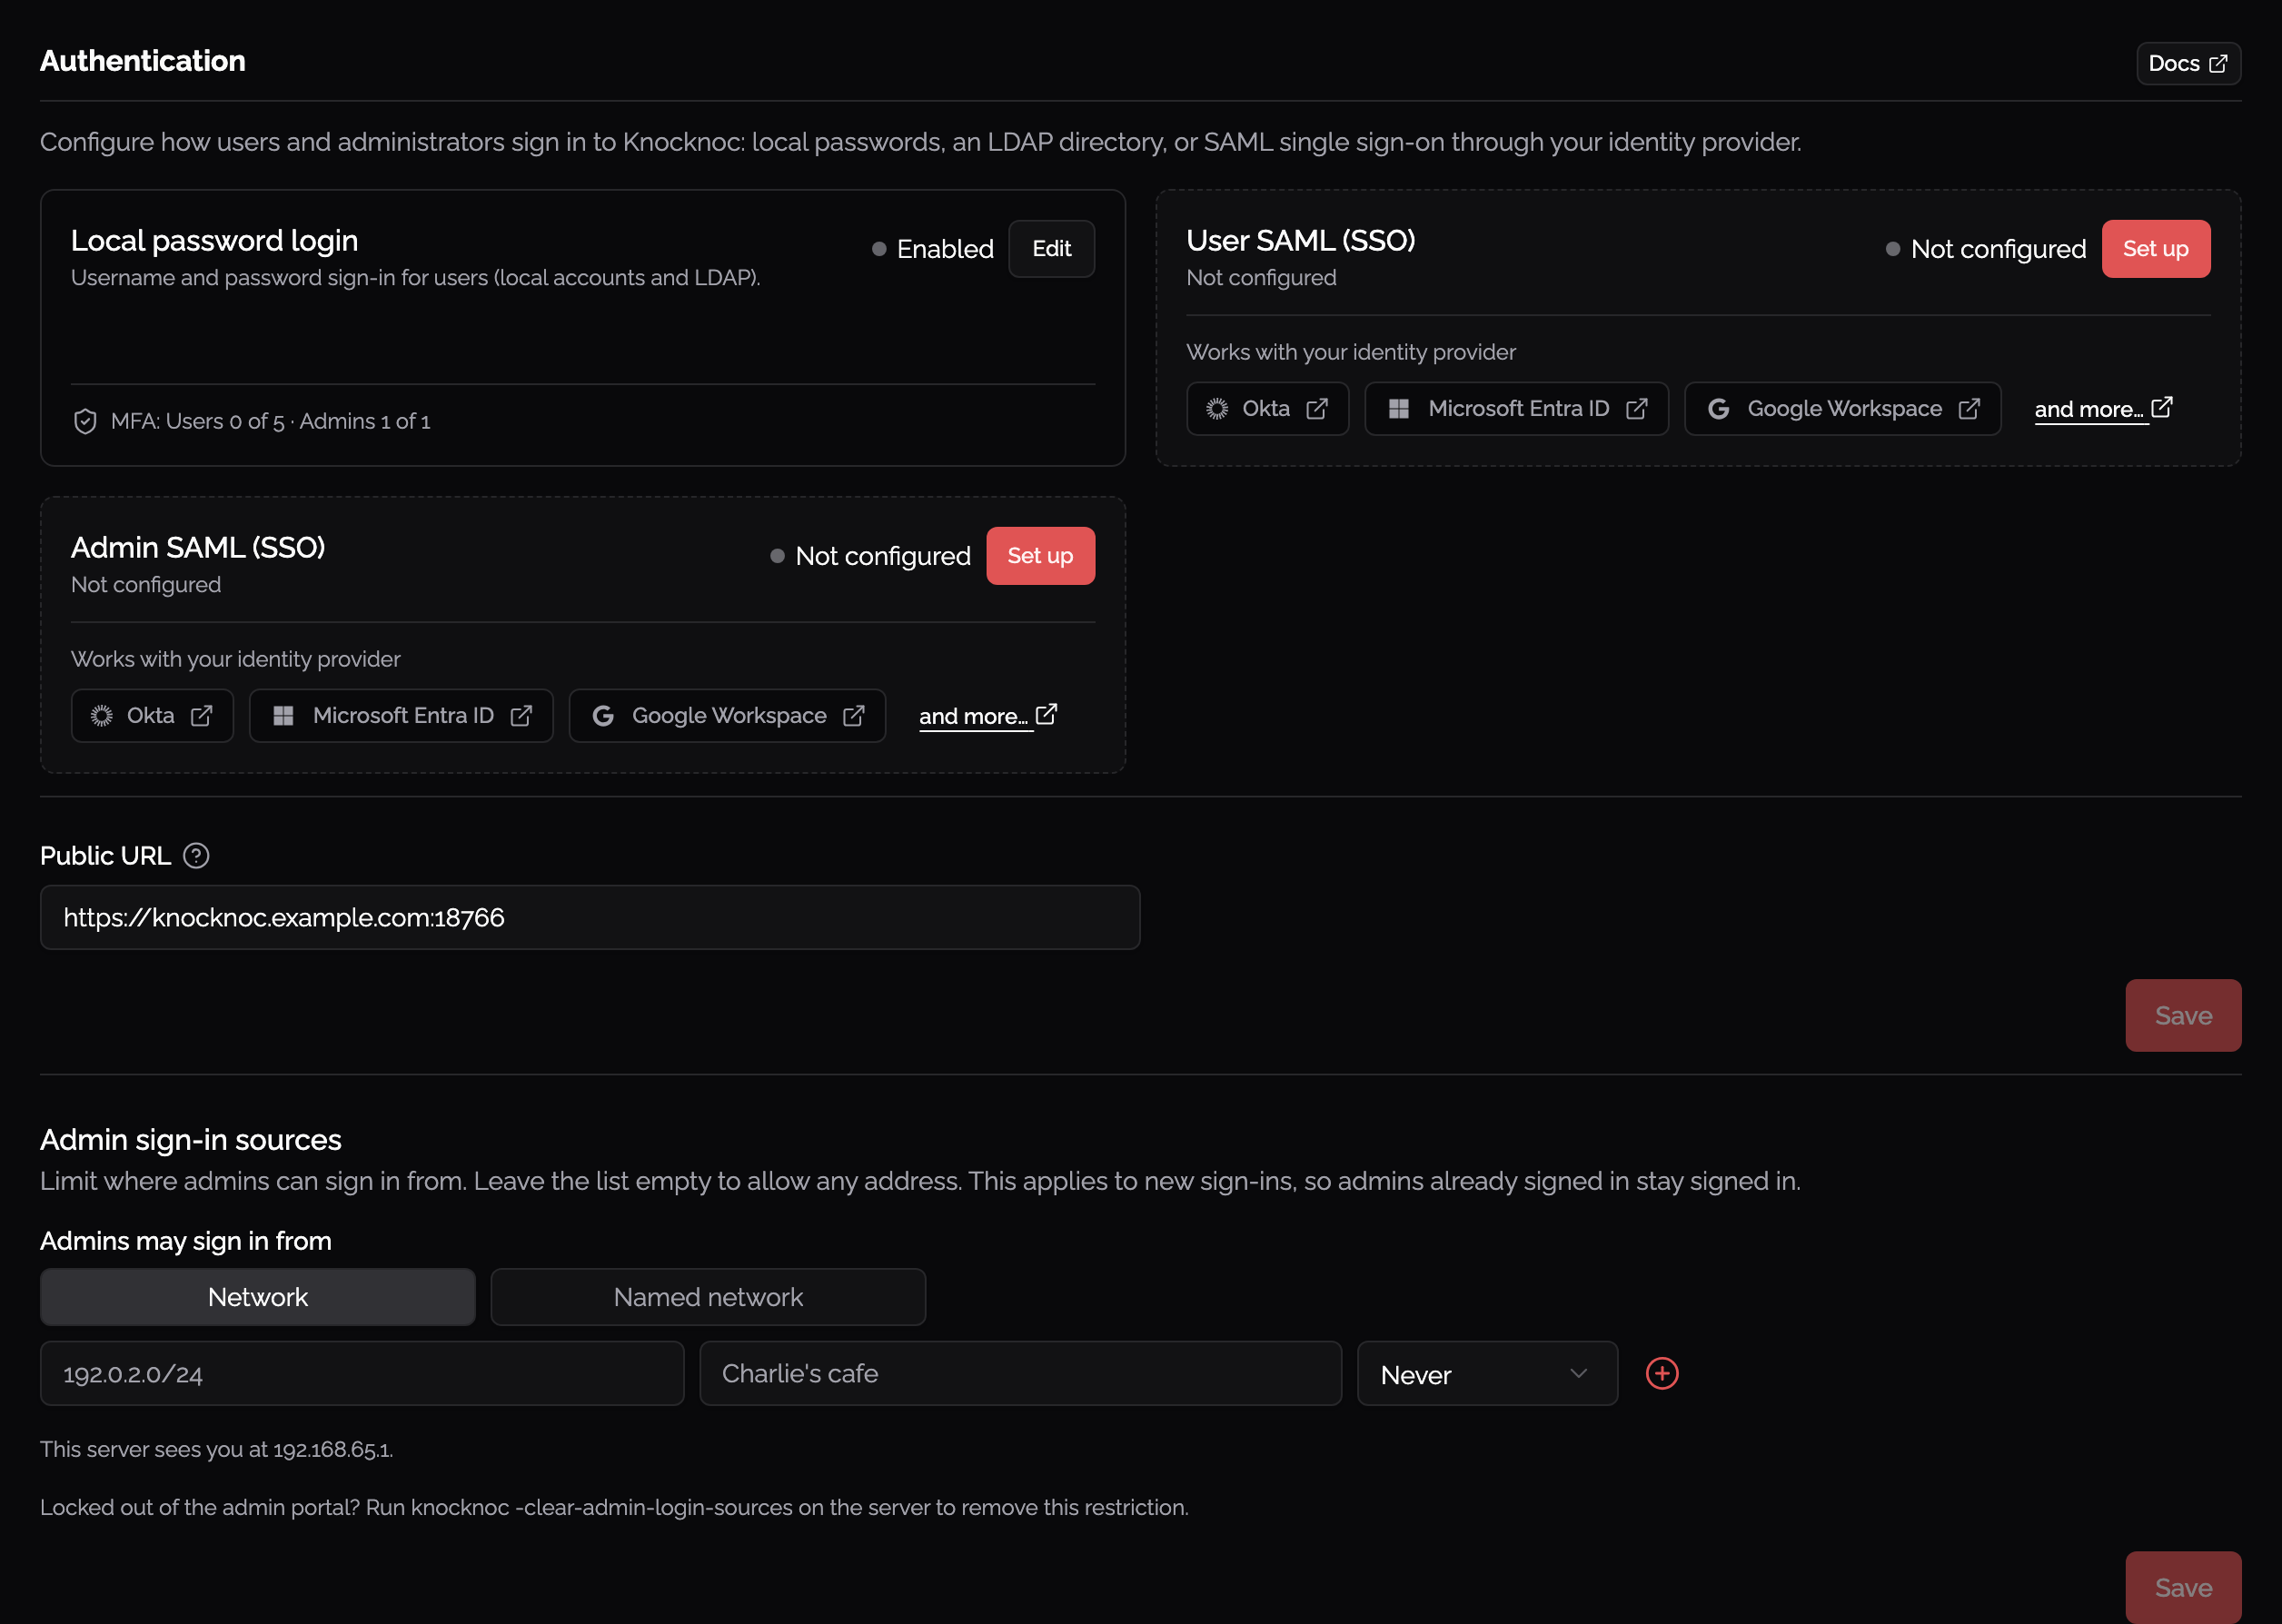Save Admin sign-in sources
This screenshot has width=2282, height=1624.
2183,1587
